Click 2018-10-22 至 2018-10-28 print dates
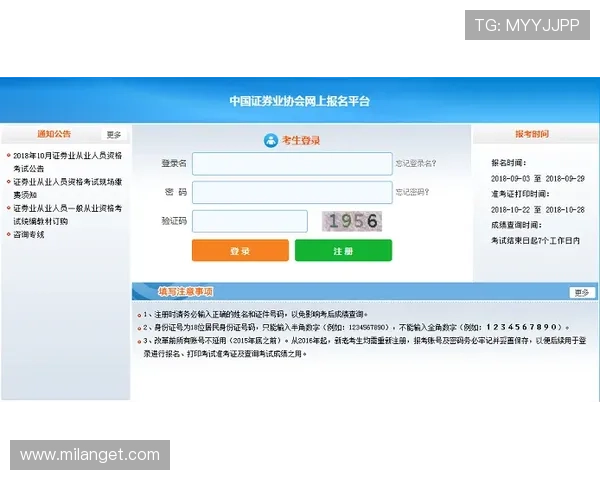This screenshot has height=480, width=600. [538, 210]
